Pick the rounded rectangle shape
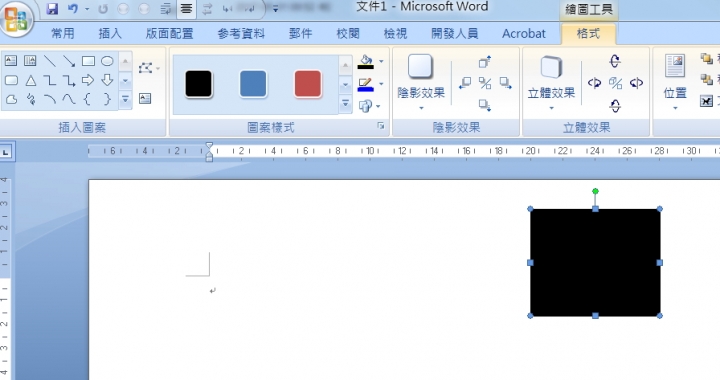The height and width of the screenshot is (380, 720). tap(11, 80)
